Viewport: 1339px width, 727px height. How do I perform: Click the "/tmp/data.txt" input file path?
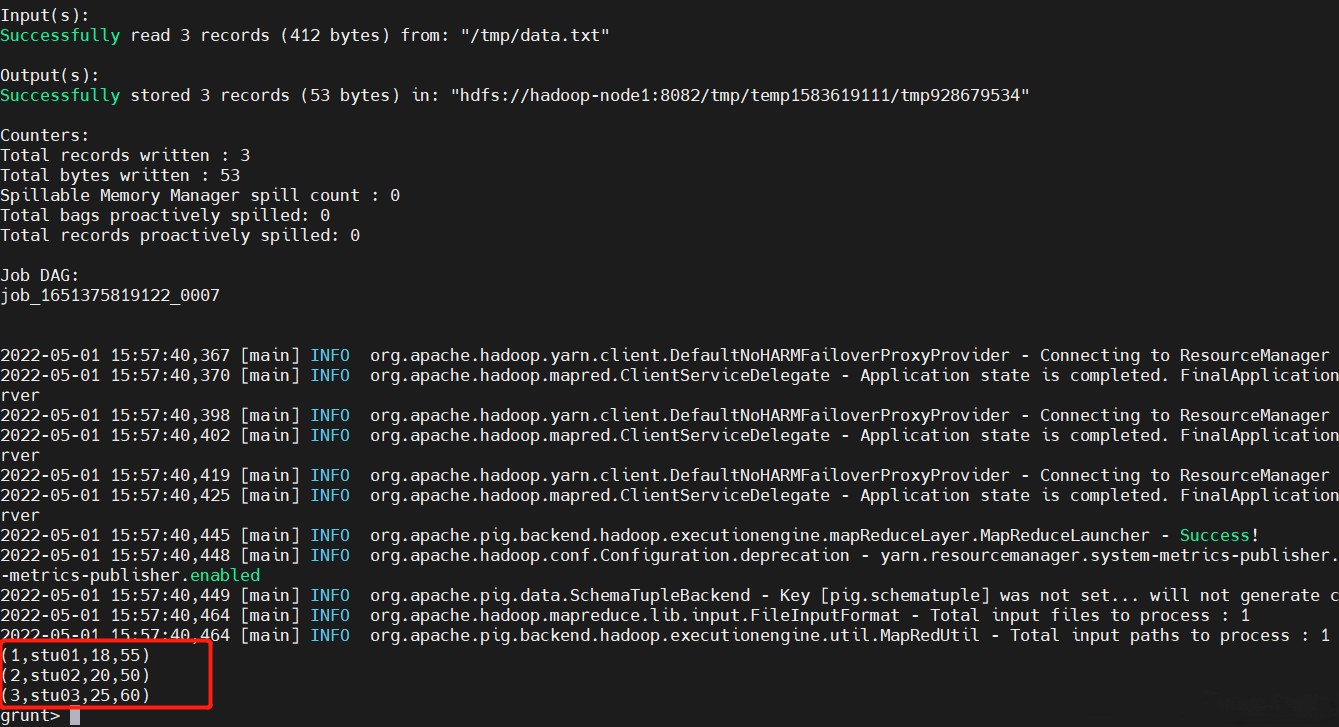[534, 35]
